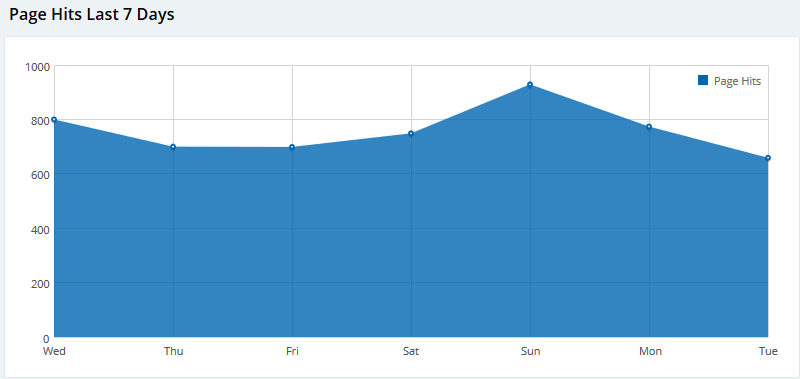This screenshot has width=800, height=379.
Task: Click the Page Hits Last 7 Days heading
Action: pyautogui.click(x=92, y=14)
